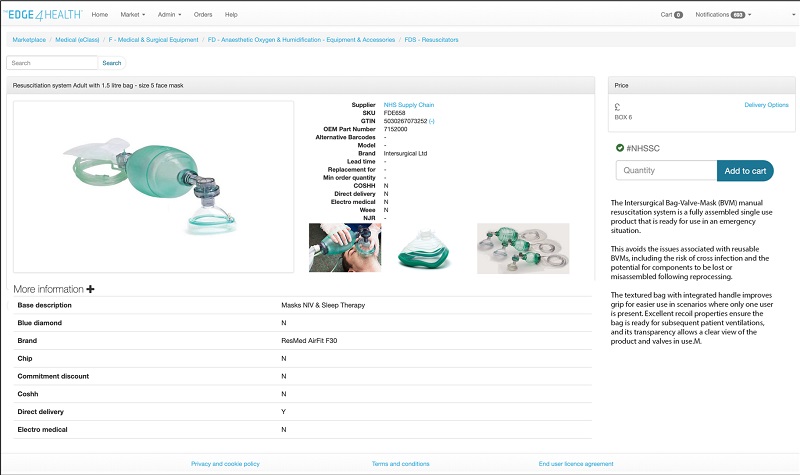View thumbnail of multiple resuscitator kits
800x475 pixels.
coord(523,248)
